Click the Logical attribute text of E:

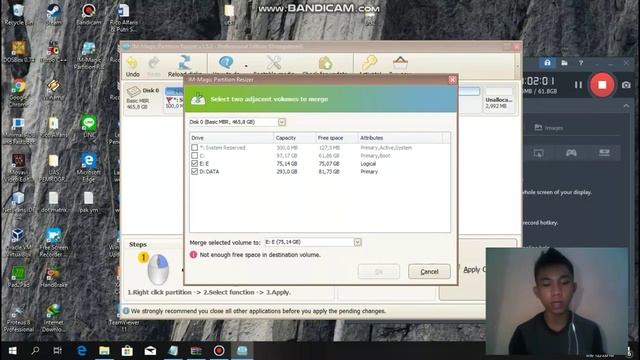pyautogui.click(x=368, y=164)
